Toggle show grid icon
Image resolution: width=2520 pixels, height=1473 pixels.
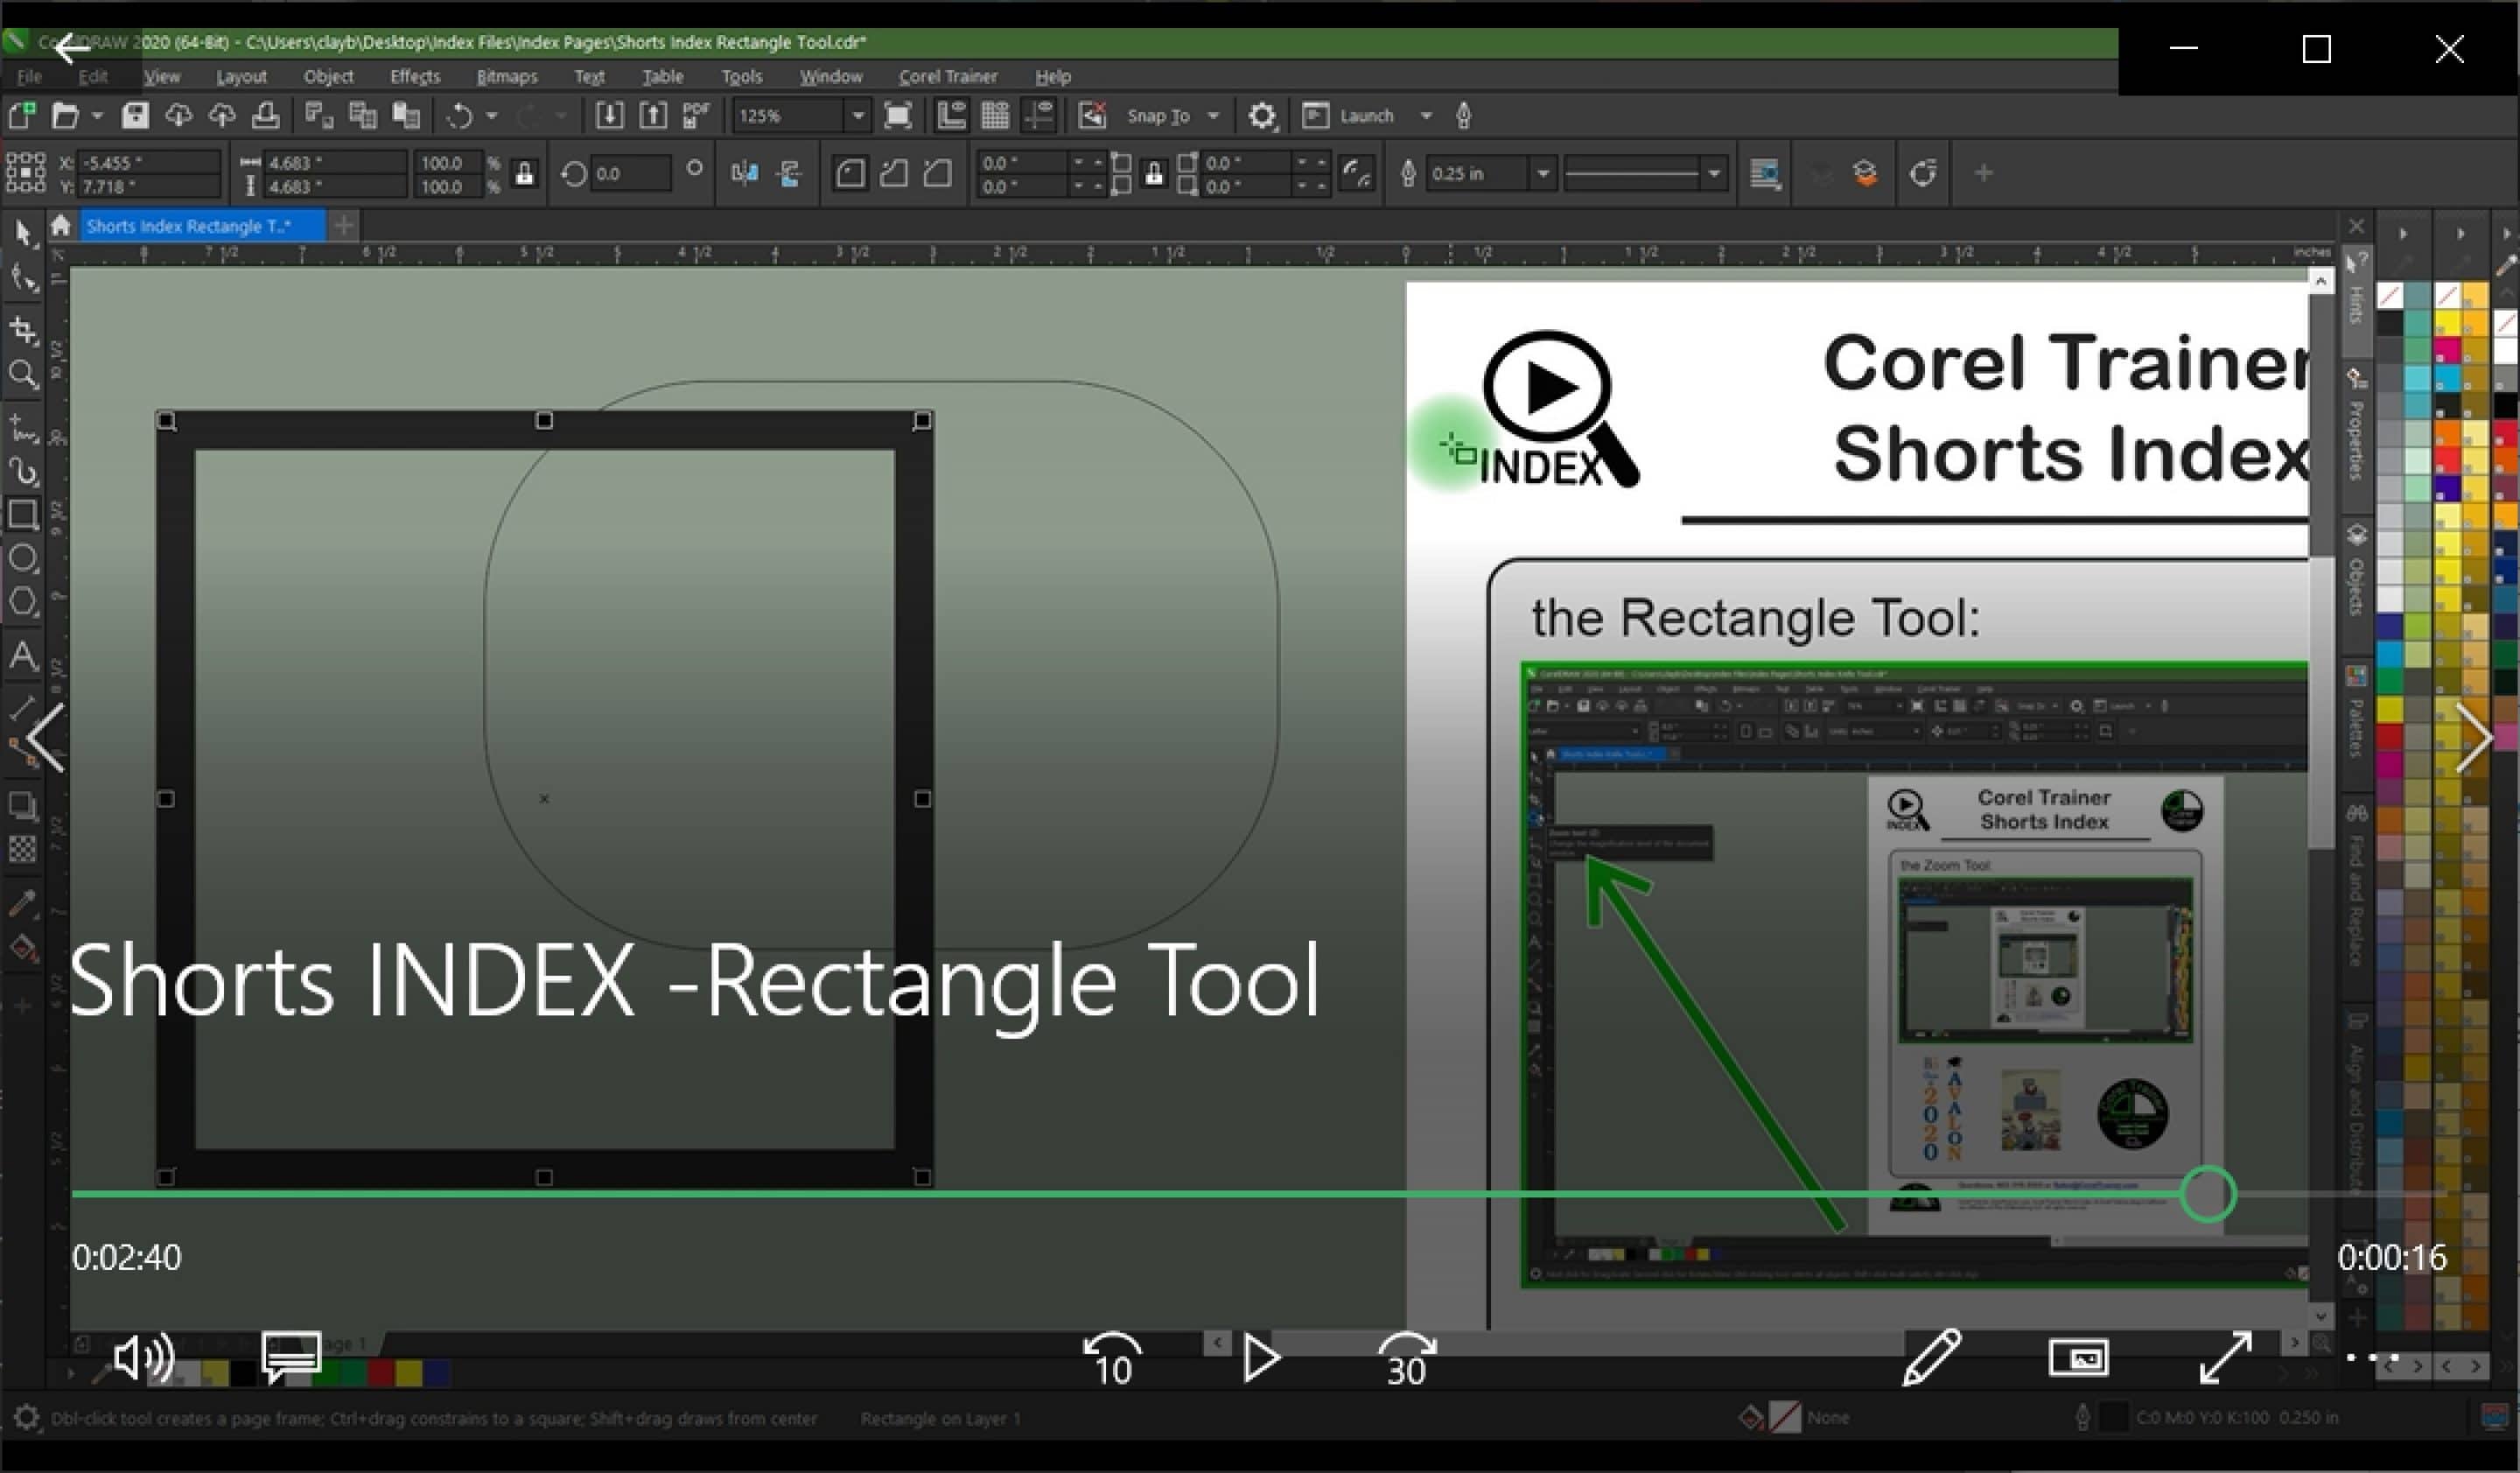(995, 116)
